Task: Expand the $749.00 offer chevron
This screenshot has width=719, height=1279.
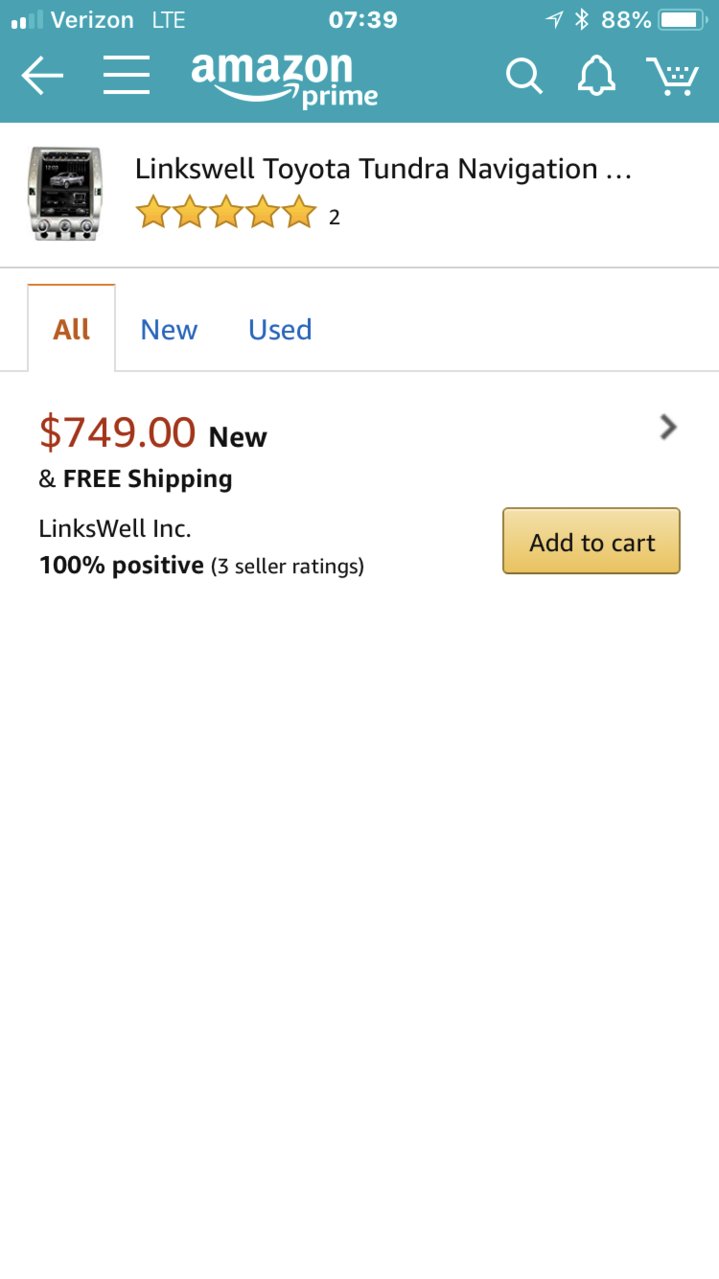Action: pyautogui.click(x=668, y=428)
